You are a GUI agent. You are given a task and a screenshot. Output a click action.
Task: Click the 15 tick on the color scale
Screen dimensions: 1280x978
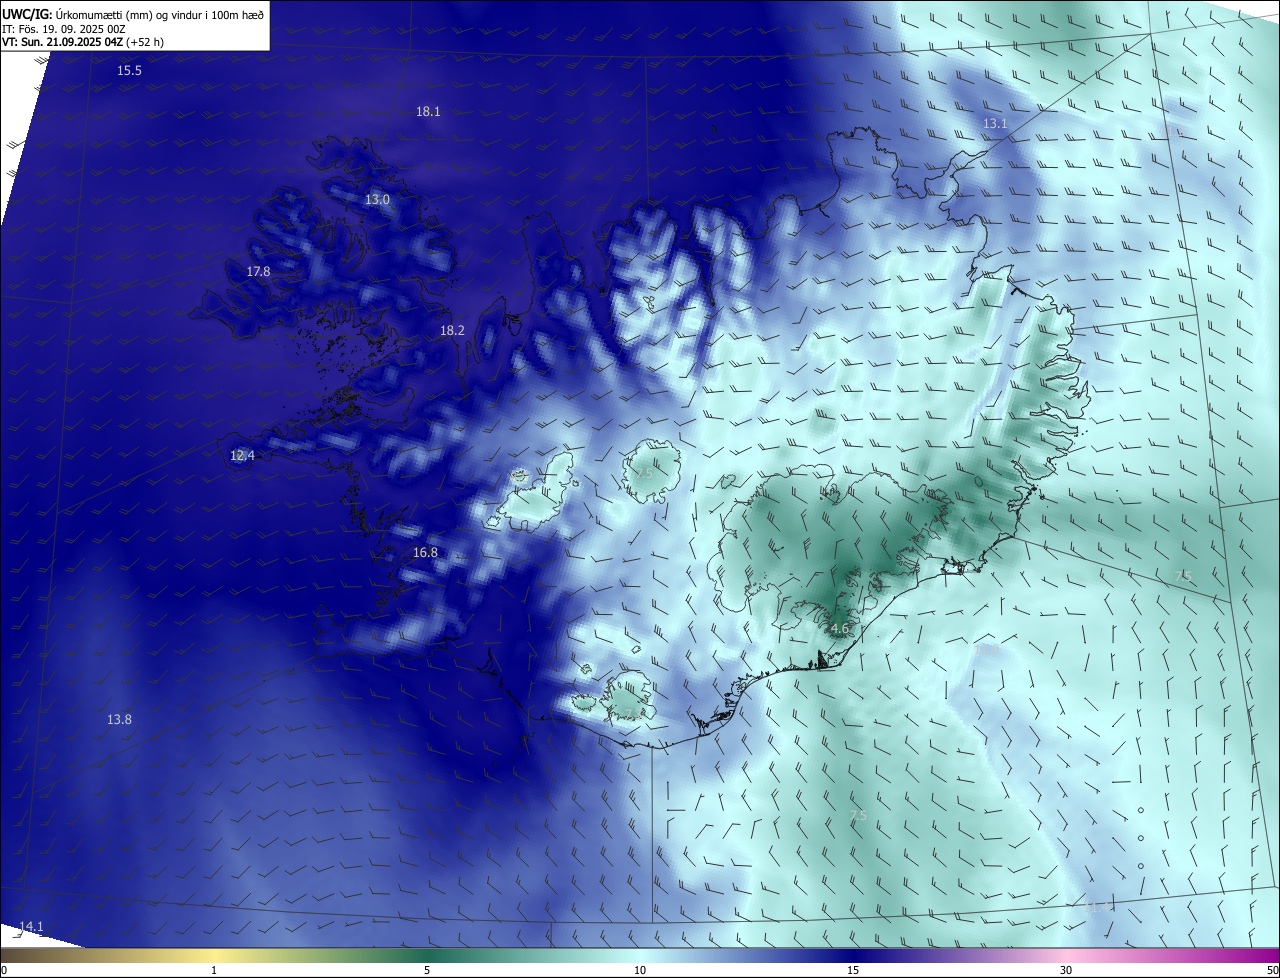click(853, 970)
